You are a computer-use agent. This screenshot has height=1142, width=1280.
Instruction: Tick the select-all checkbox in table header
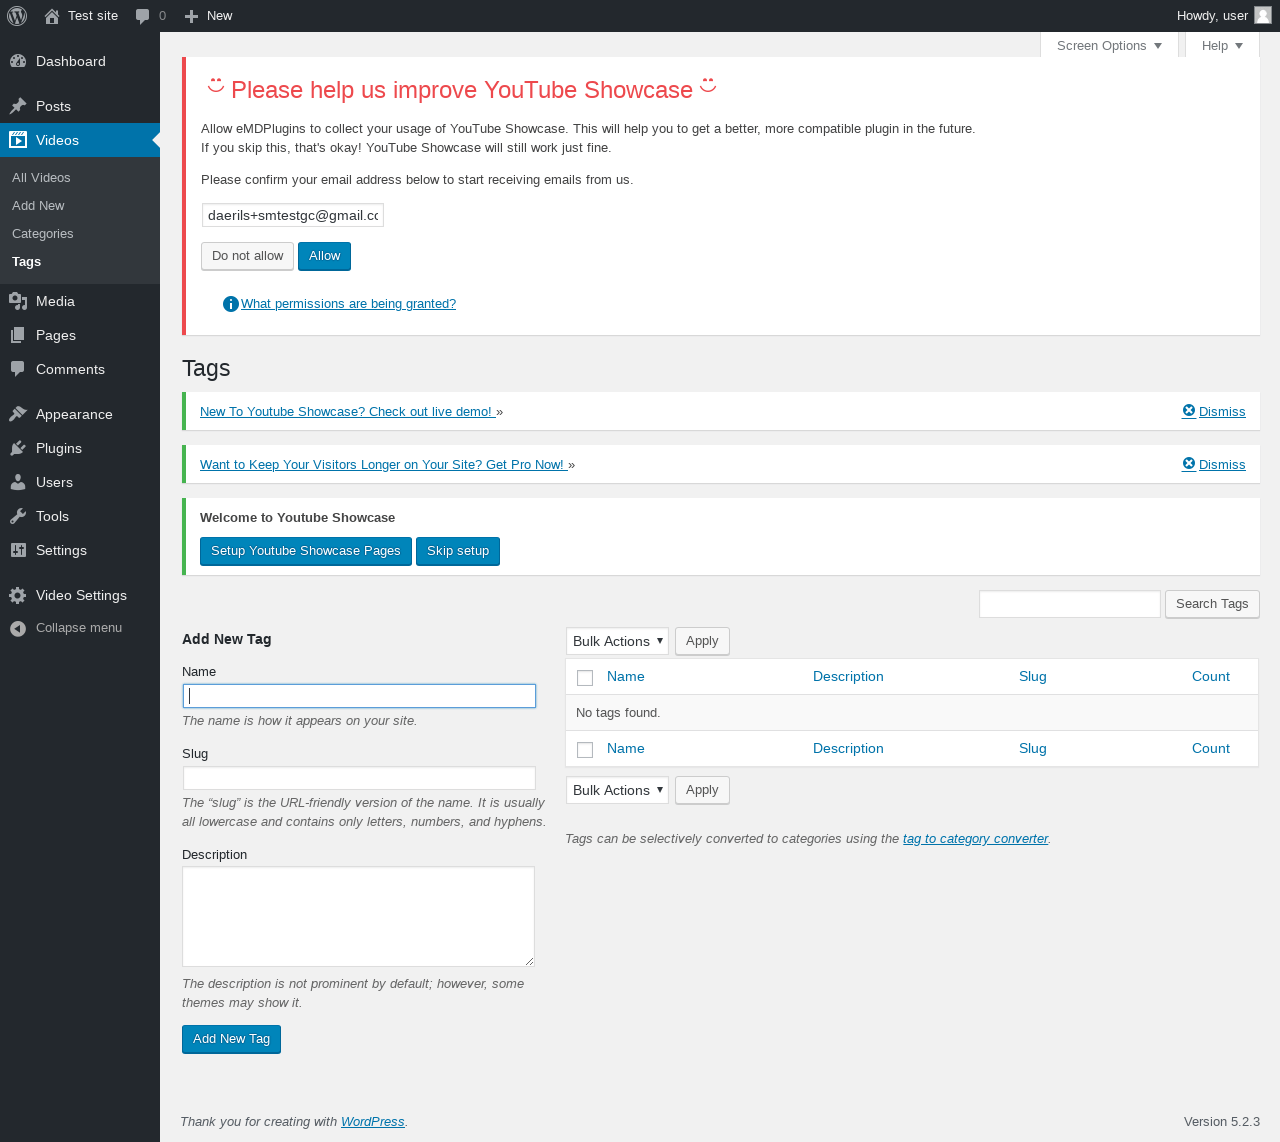(585, 678)
